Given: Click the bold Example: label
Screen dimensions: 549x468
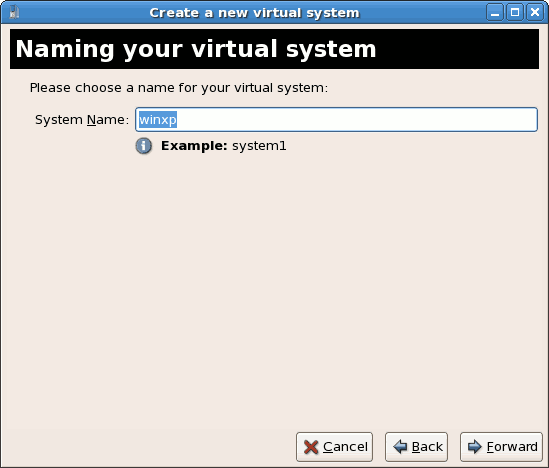Looking at the screenshot, I should [194, 146].
